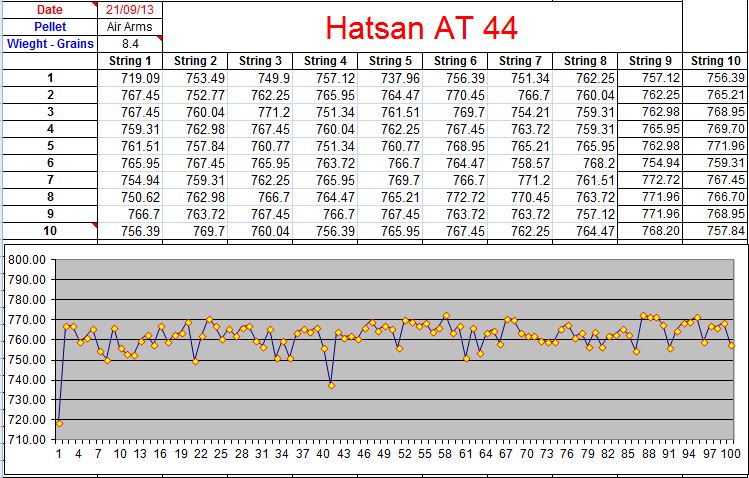Select 772.72 in String 6 column
The height and width of the screenshot is (478, 749).
[455, 197]
